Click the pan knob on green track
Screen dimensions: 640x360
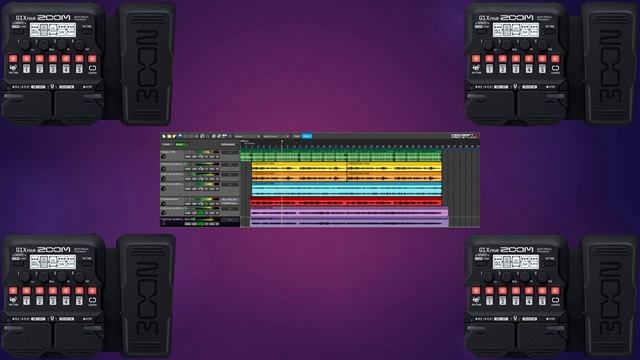[x=163, y=156]
